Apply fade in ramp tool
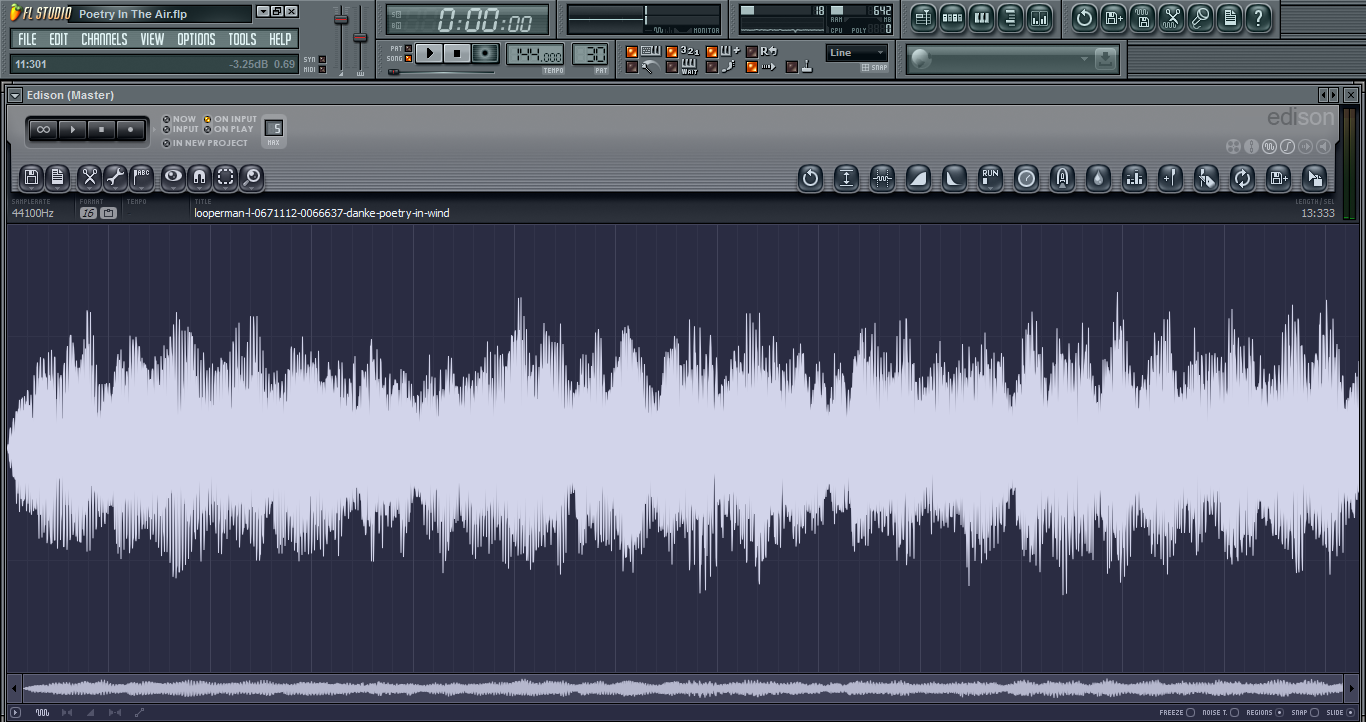Screen dimensions: 1366x722 pyautogui.click(x=918, y=179)
